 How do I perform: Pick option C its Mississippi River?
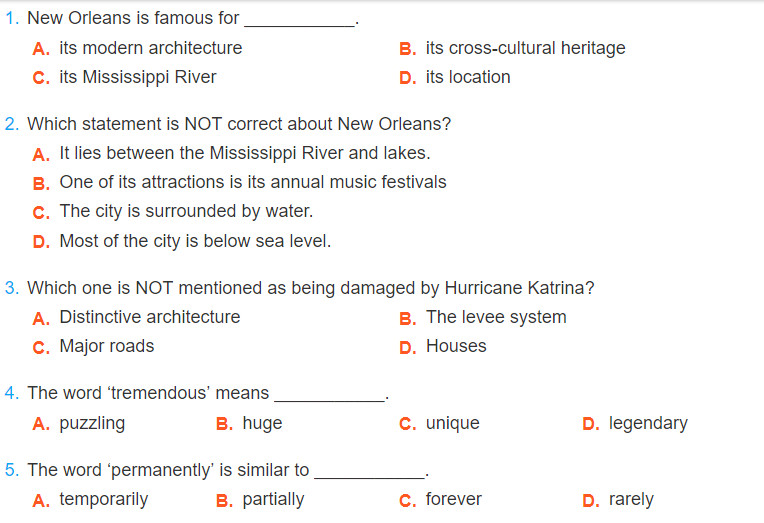coord(125,77)
